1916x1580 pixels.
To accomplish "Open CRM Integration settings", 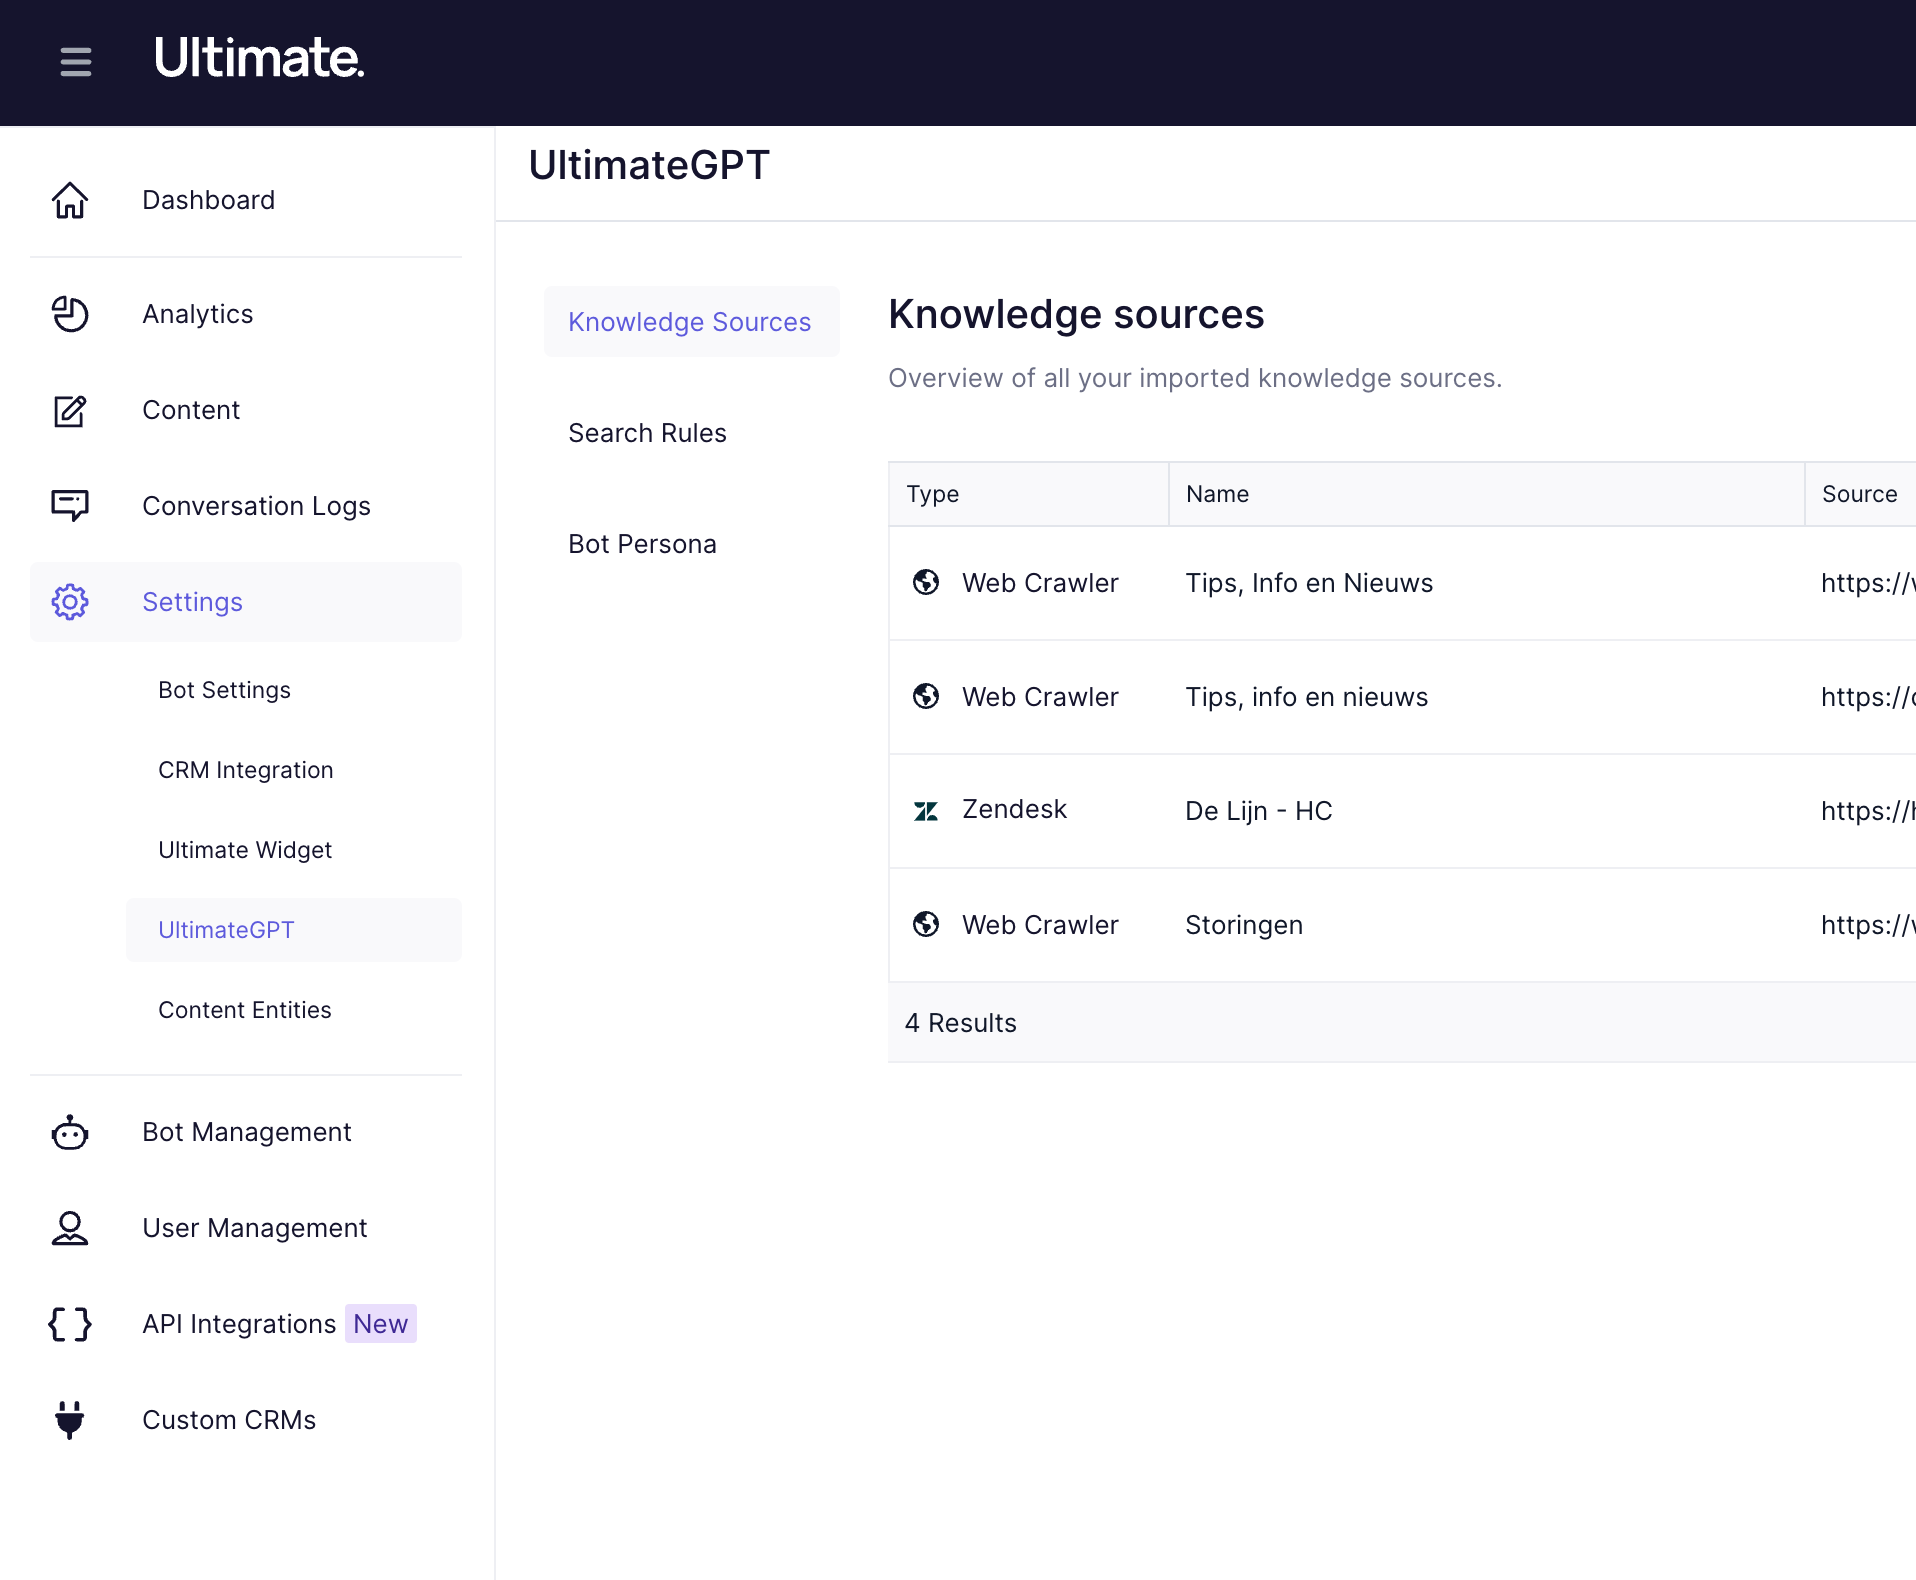I will pos(245,769).
